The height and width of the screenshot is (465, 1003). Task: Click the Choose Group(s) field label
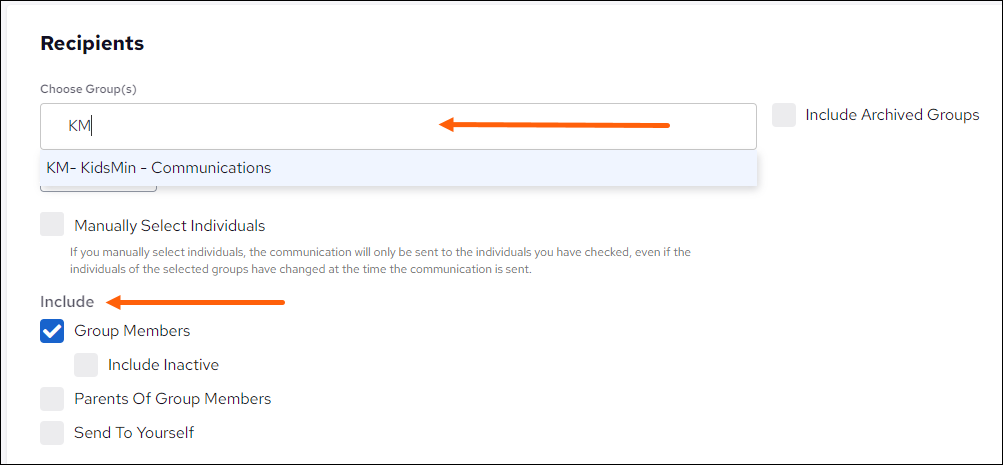[88, 89]
